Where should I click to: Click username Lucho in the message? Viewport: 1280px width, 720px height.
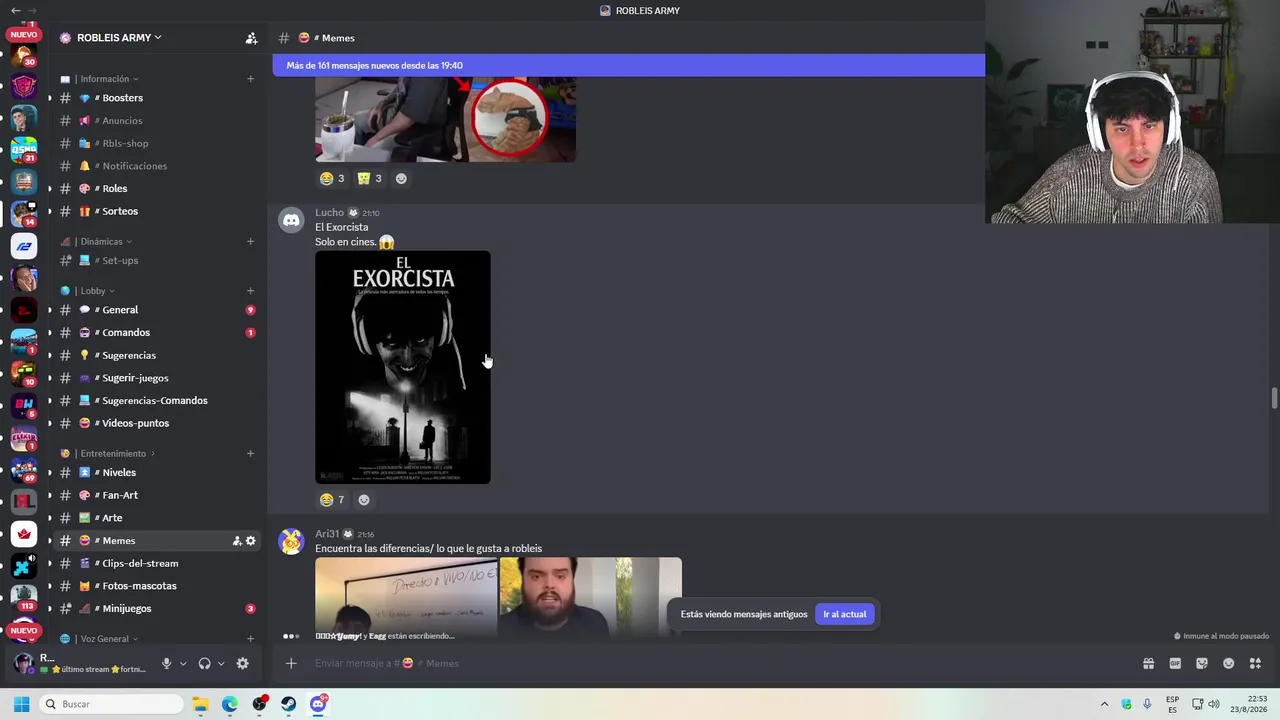(329, 213)
